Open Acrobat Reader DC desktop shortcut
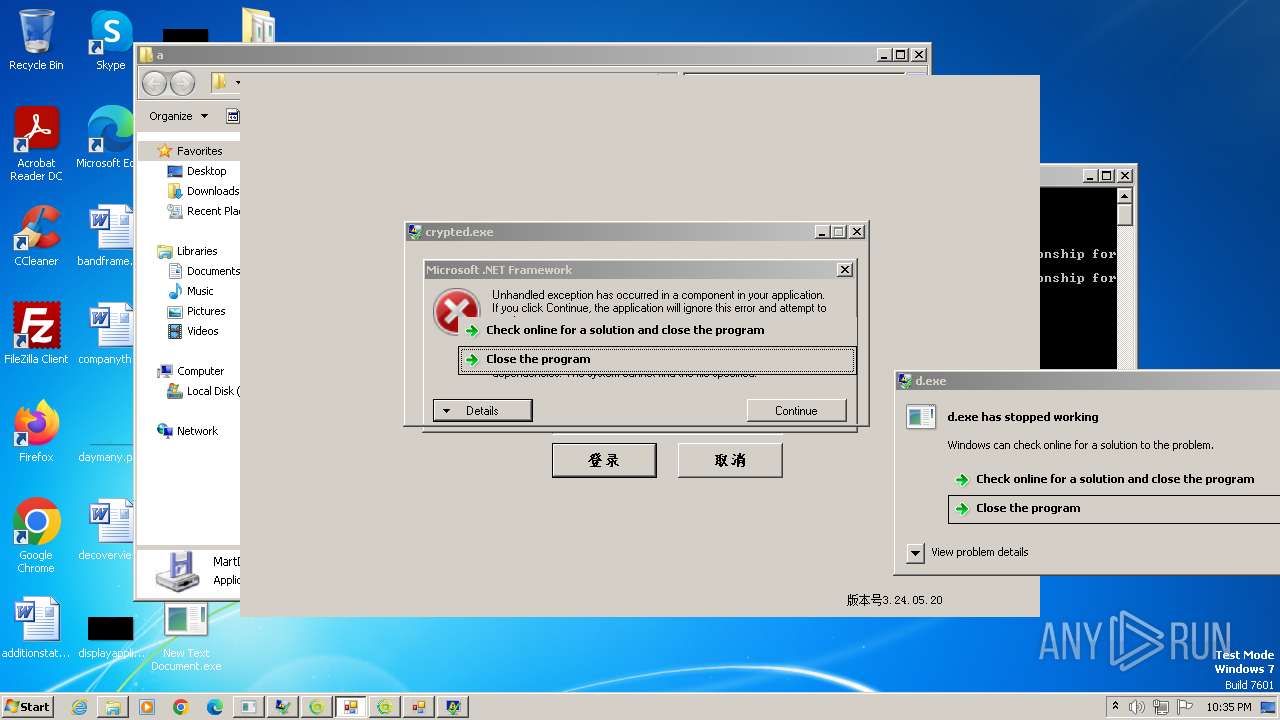The width and height of the screenshot is (1280, 720). pos(36,144)
